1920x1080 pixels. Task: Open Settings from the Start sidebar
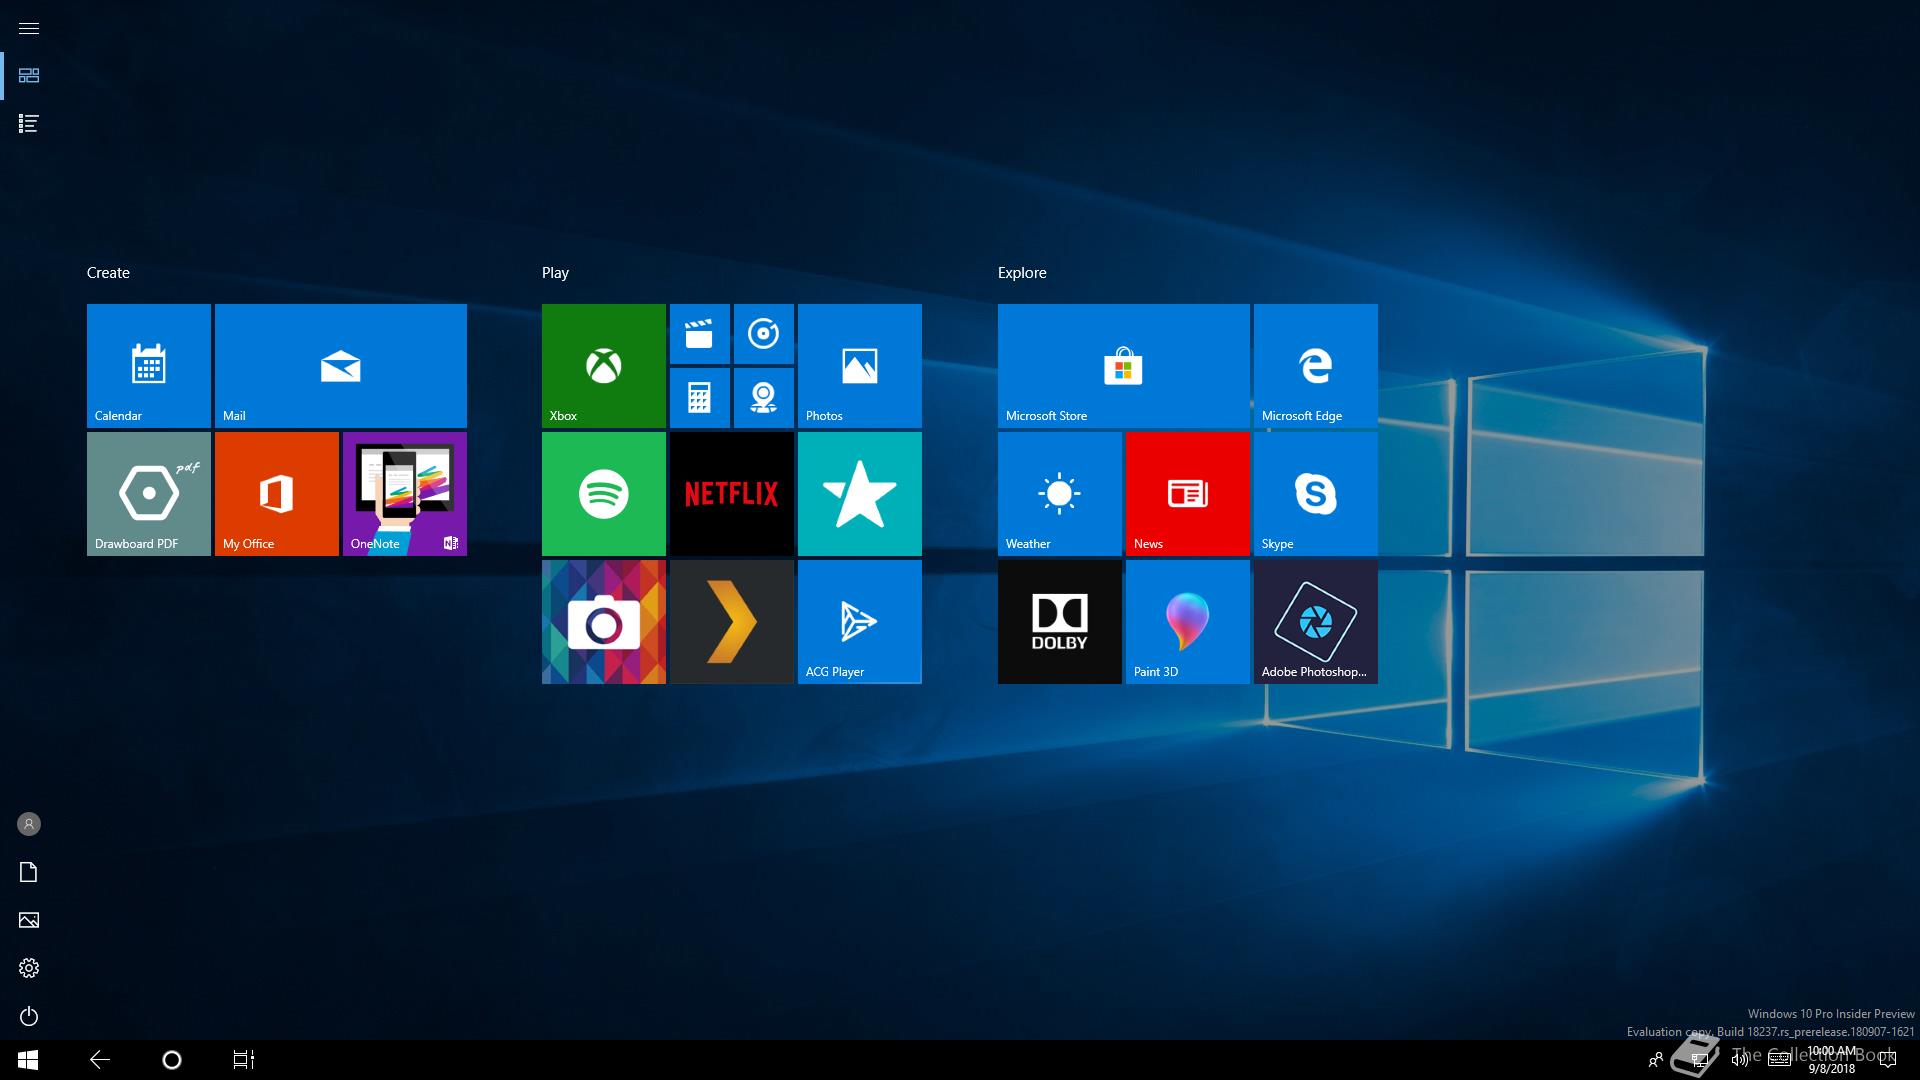pyautogui.click(x=29, y=968)
